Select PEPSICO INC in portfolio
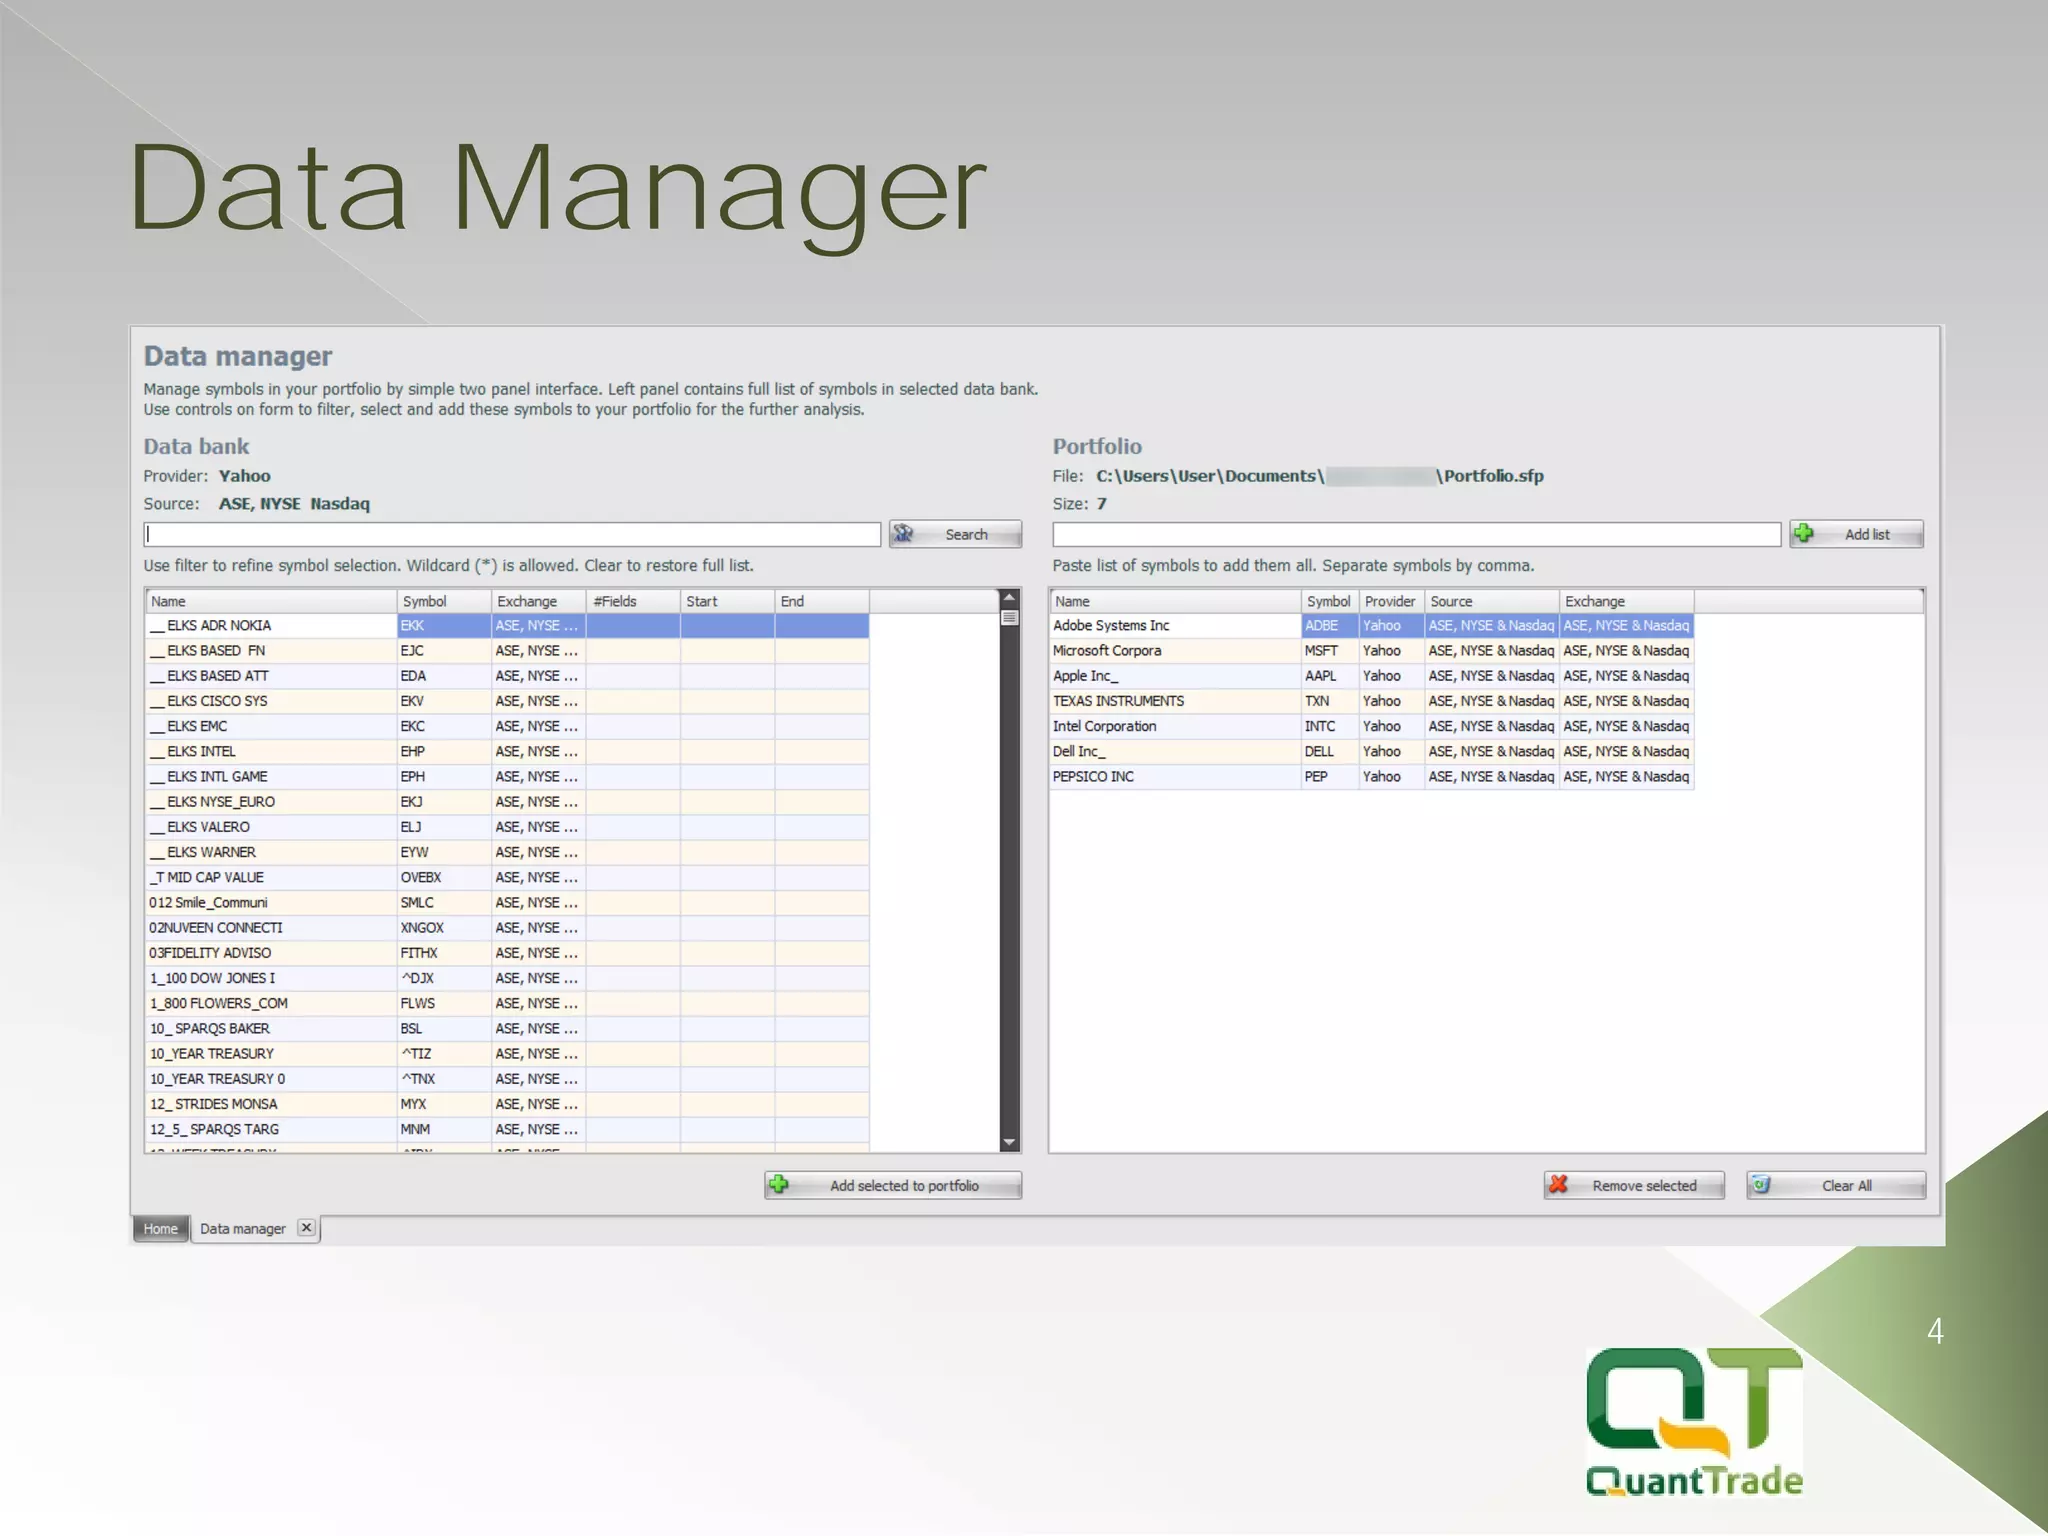Image resolution: width=2048 pixels, height=1536 pixels. coord(1372,776)
